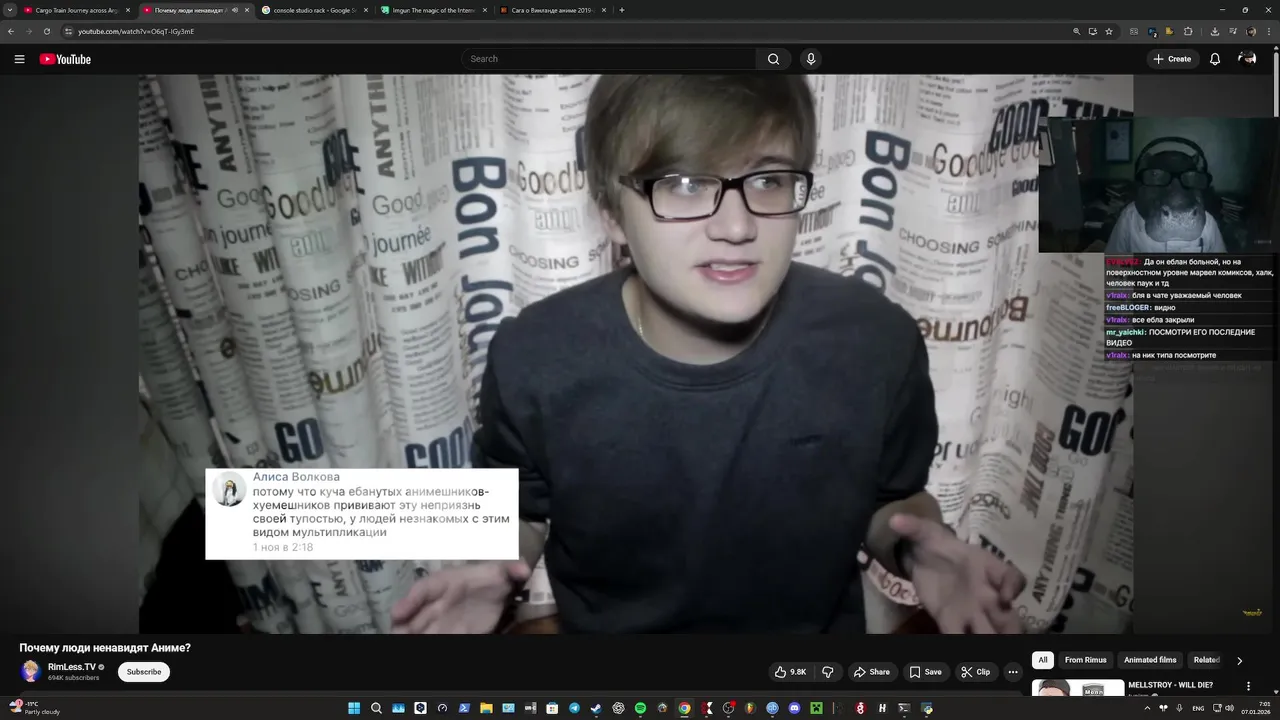Open Chrome media controls icon
1280x720 pixels.
coord(1233,31)
